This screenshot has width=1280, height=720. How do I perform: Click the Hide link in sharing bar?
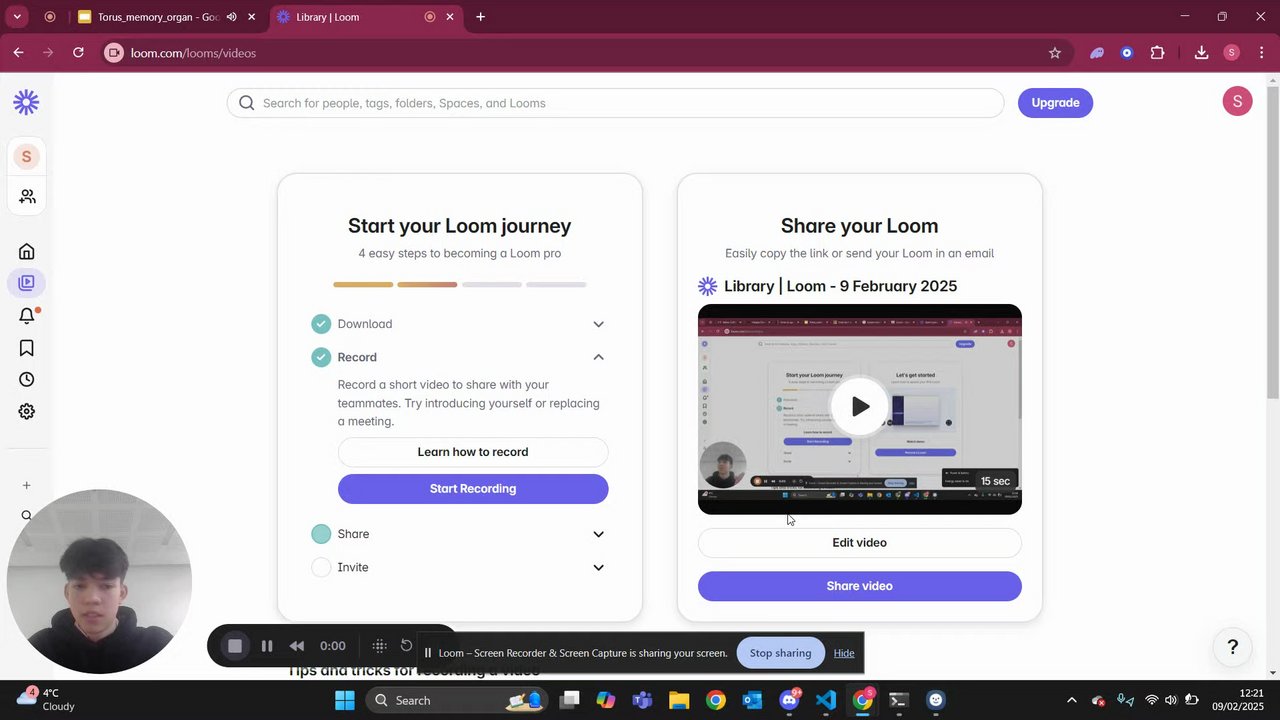pos(844,653)
